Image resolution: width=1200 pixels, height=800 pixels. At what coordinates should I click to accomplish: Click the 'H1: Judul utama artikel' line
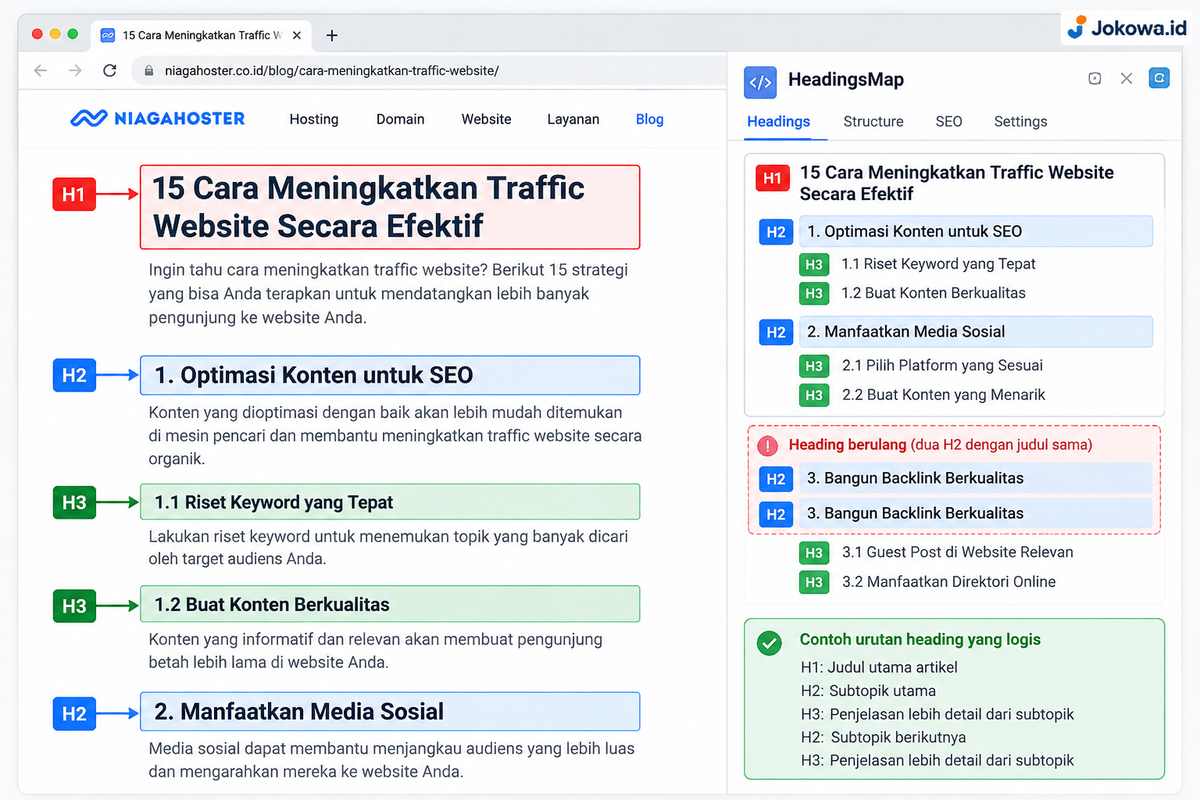[x=879, y=668]
